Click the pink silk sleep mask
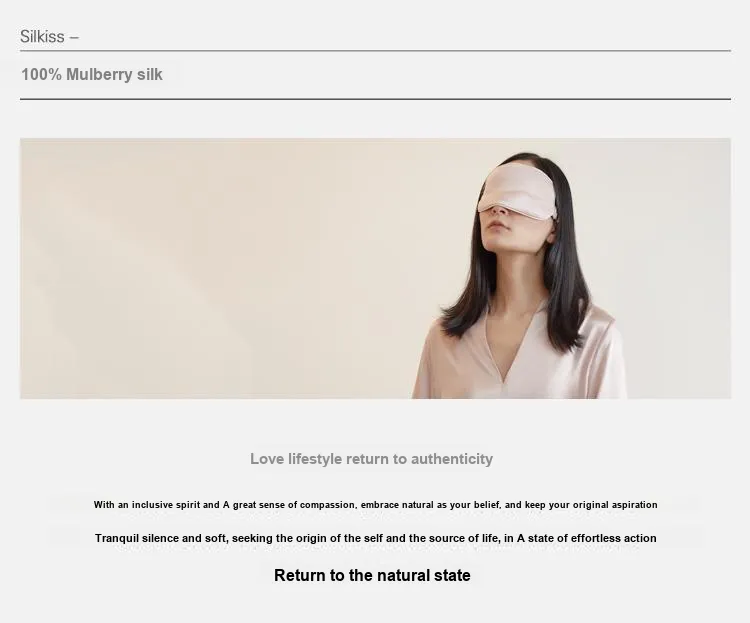The width and height of the screenshot is (750, 623). click(x=517, y=193)
